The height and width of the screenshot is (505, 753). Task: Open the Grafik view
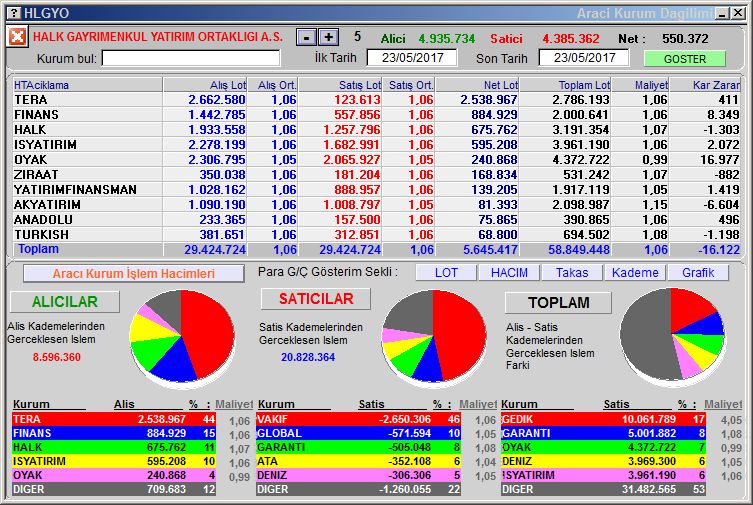pyautogui.click(x=698, y=273)
